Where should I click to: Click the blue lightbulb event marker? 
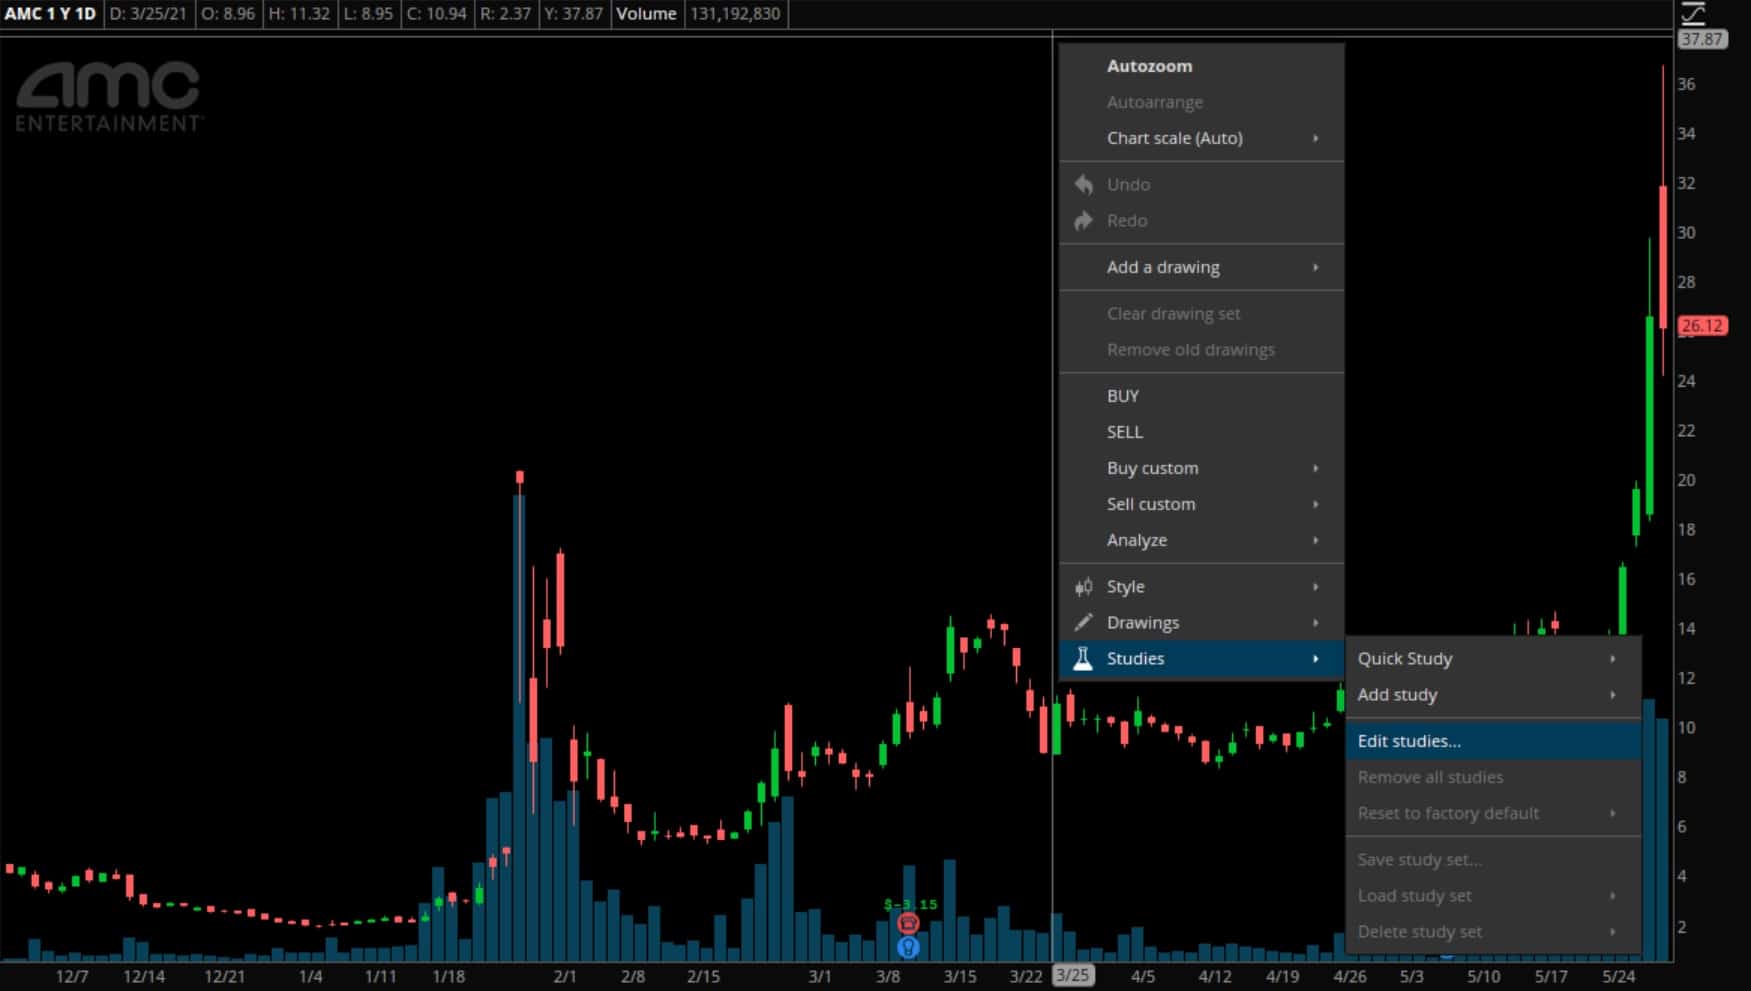(908, 946)
